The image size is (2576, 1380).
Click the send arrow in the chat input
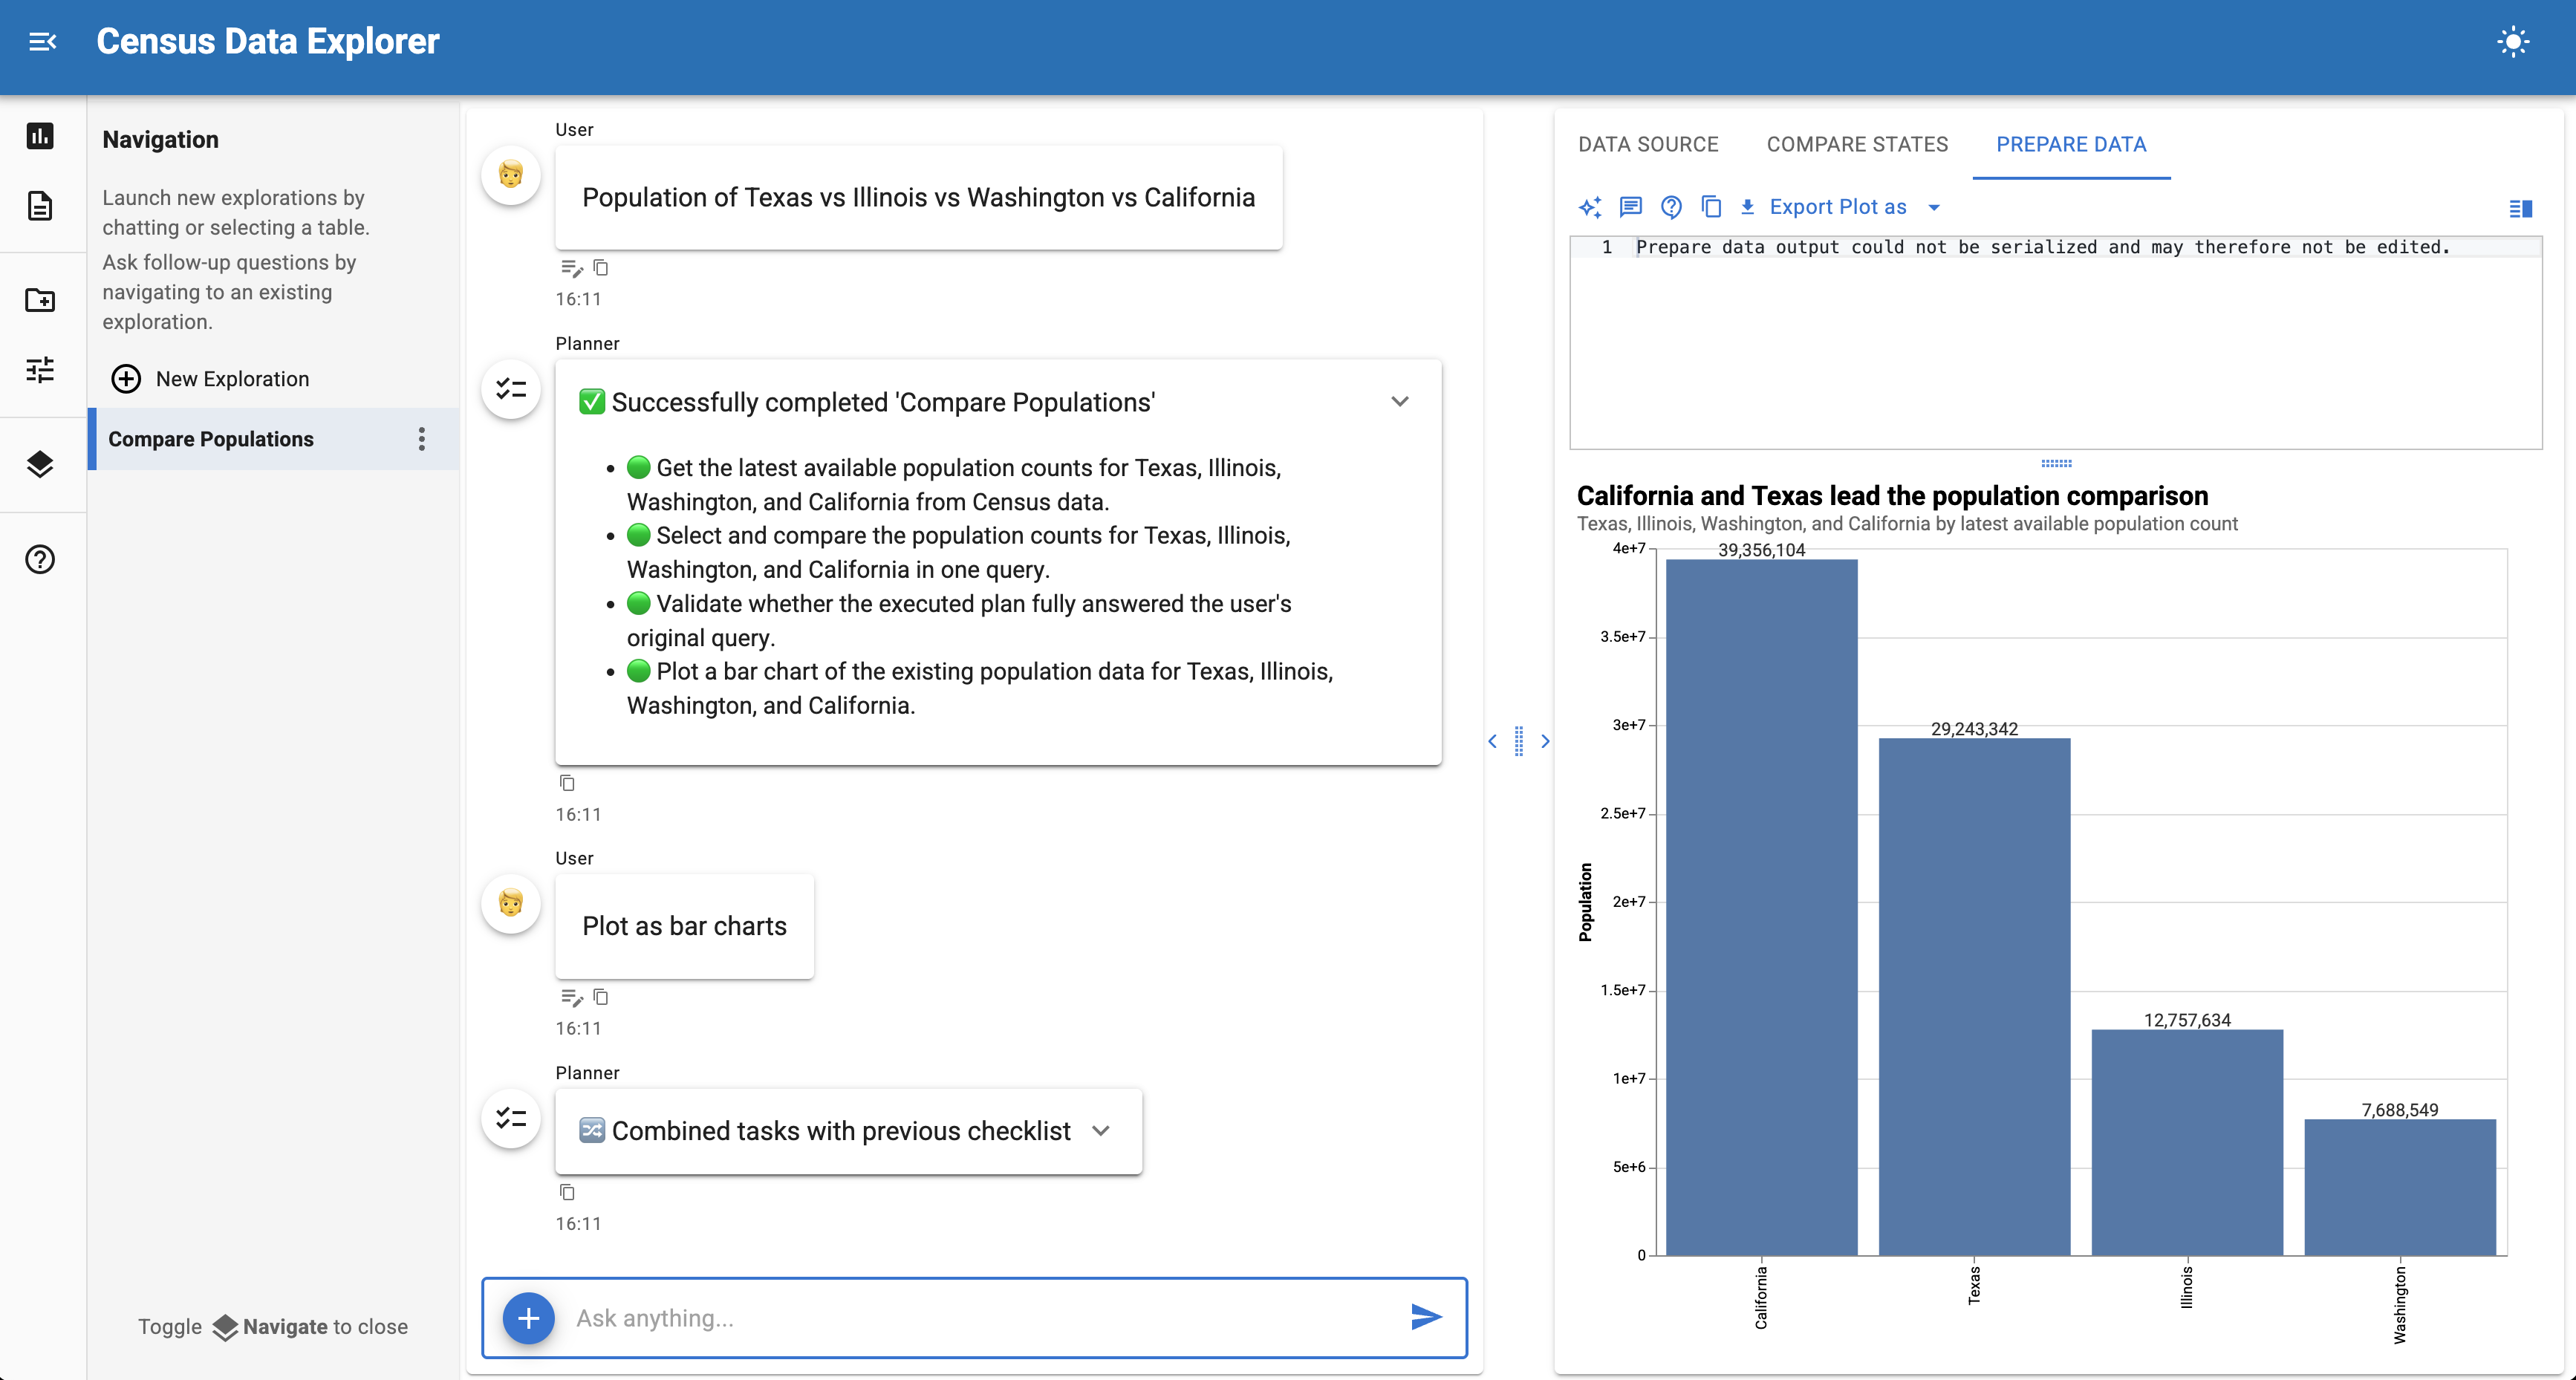point(1426,1317)
